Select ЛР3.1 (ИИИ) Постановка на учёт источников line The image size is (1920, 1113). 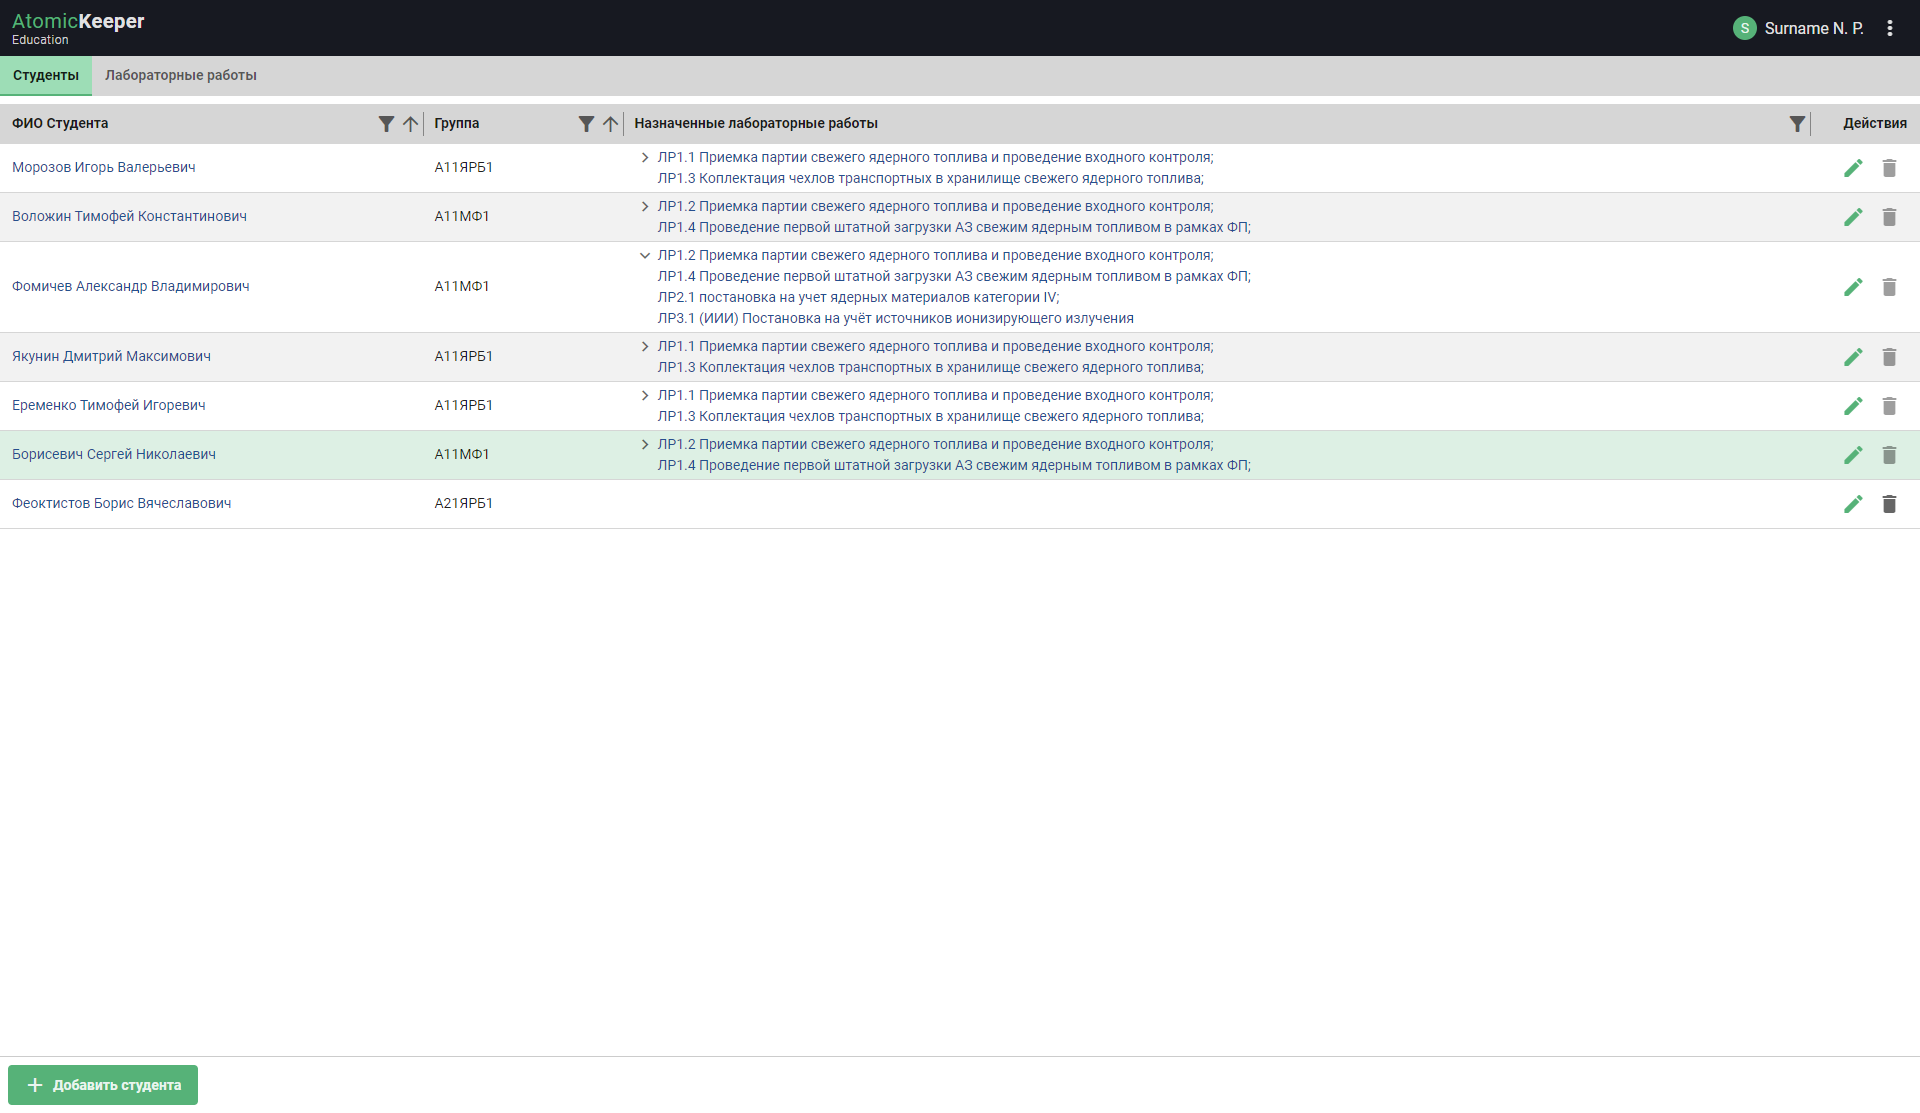point(896,319)
